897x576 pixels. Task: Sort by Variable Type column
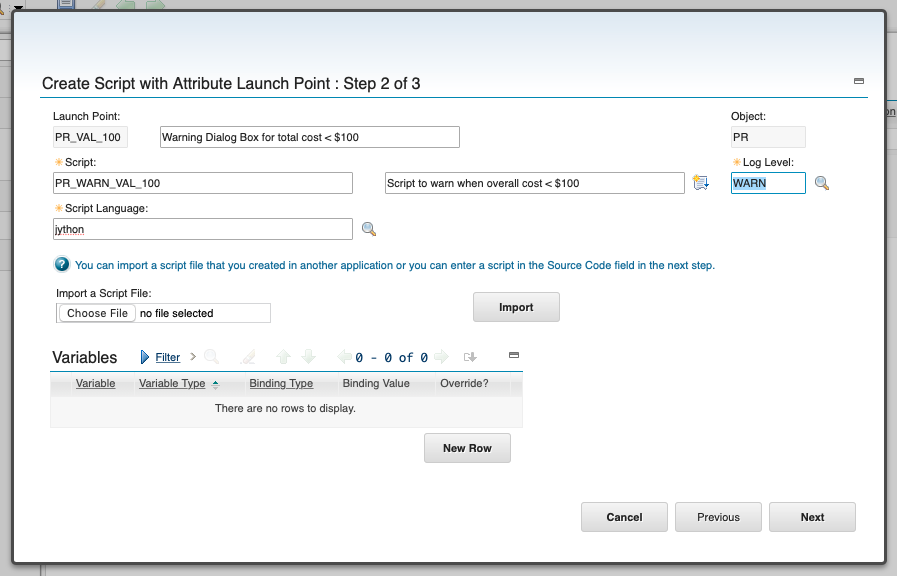pyautogui.click(x=172, y=383)
